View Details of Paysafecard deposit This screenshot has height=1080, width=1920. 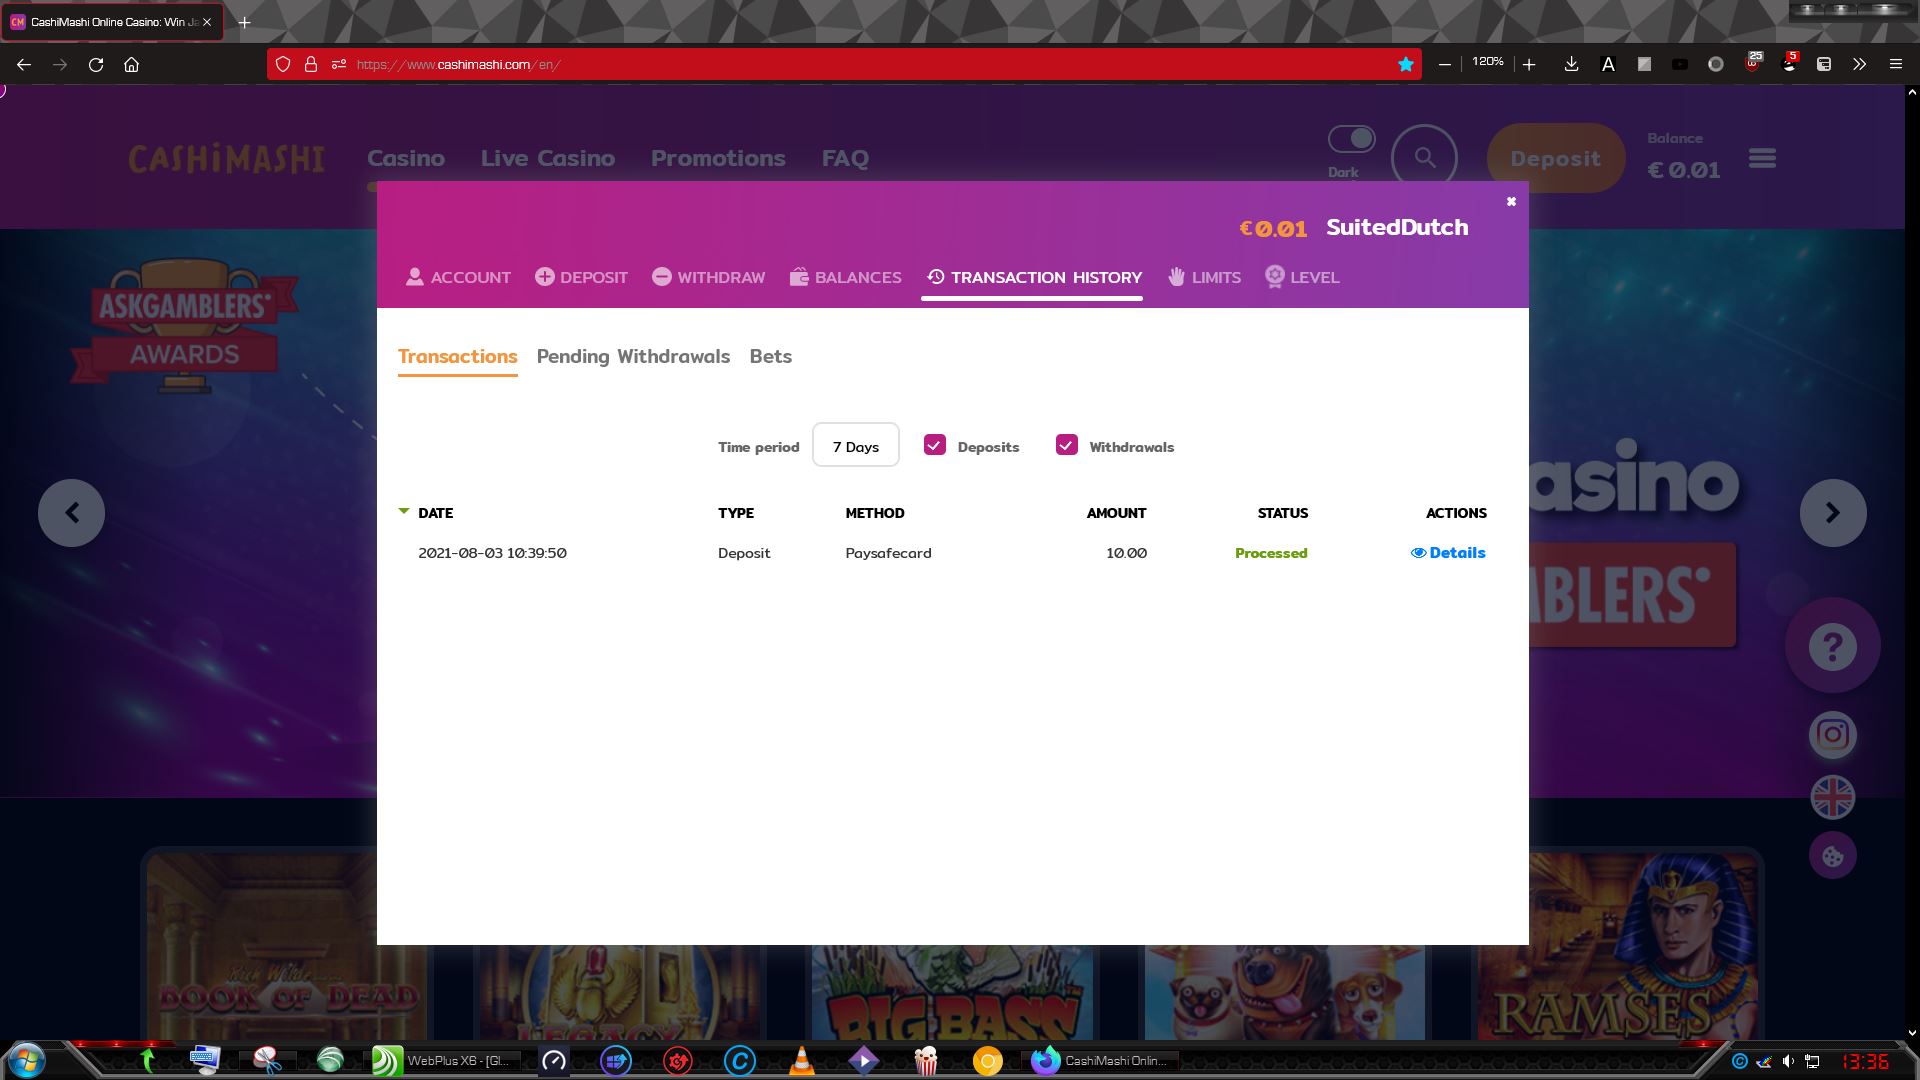point(1448,552)
